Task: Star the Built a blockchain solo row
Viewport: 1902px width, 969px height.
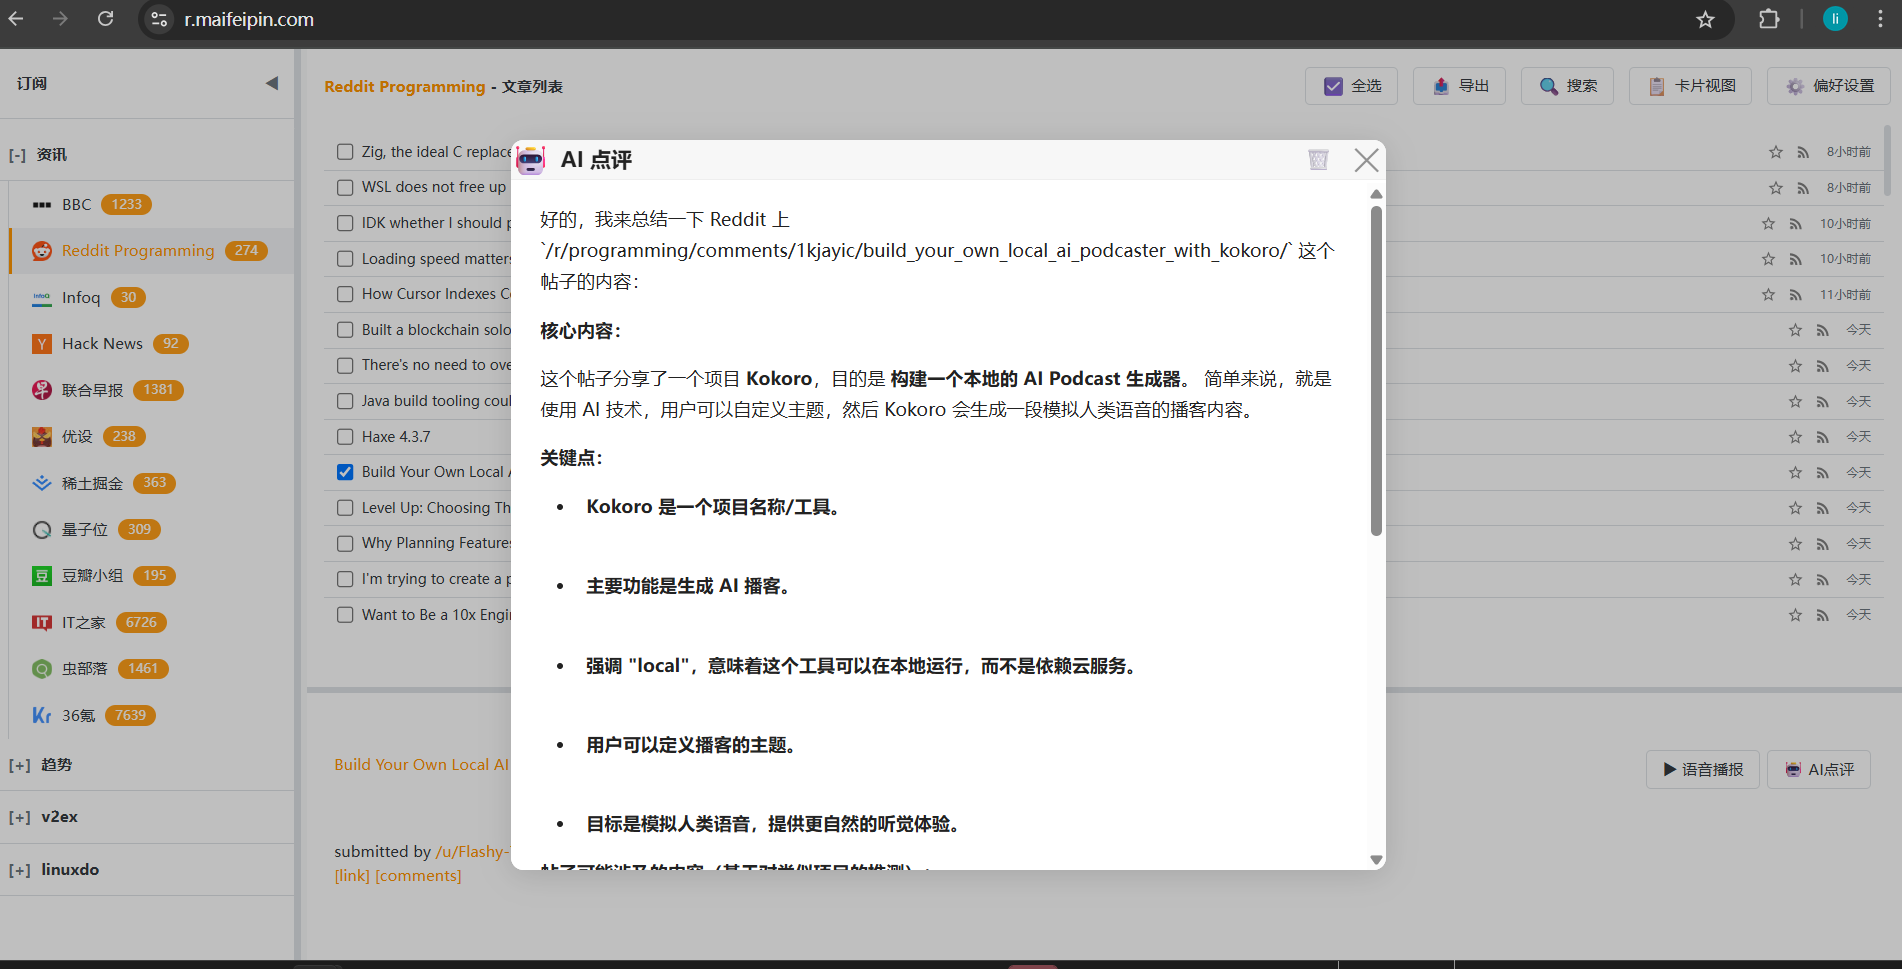Action: [x=1795, y=330]
